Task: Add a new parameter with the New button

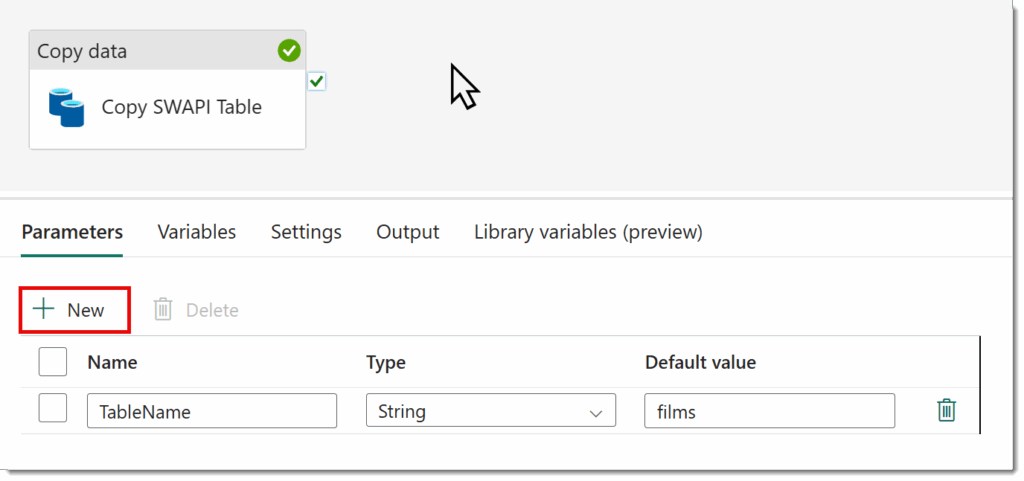Action: click(74, 310)
